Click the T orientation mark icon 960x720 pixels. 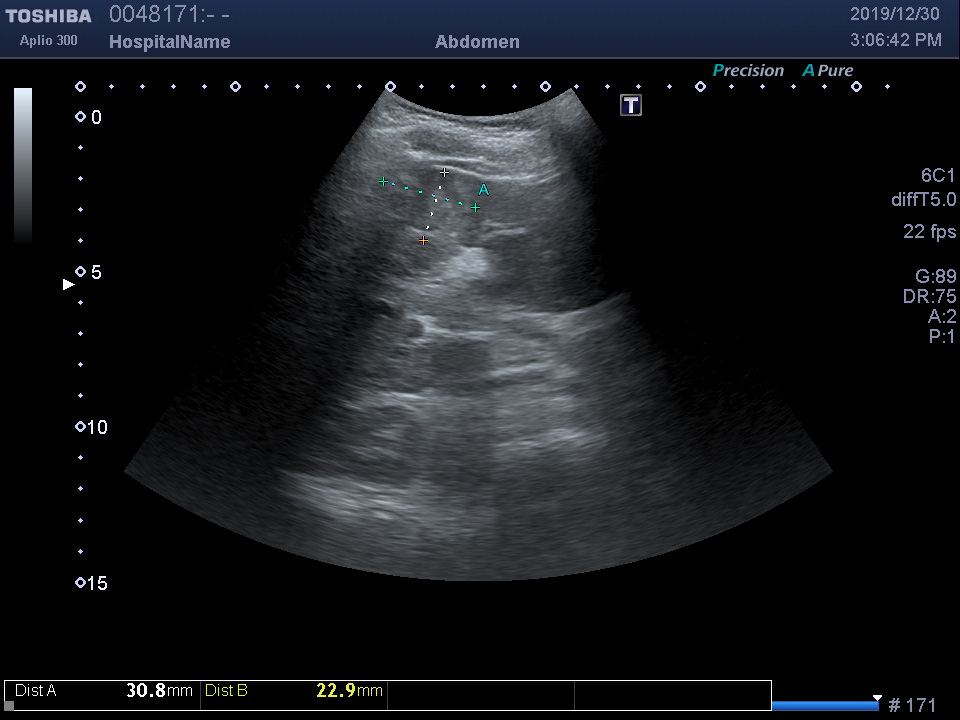tap(631, 105)
